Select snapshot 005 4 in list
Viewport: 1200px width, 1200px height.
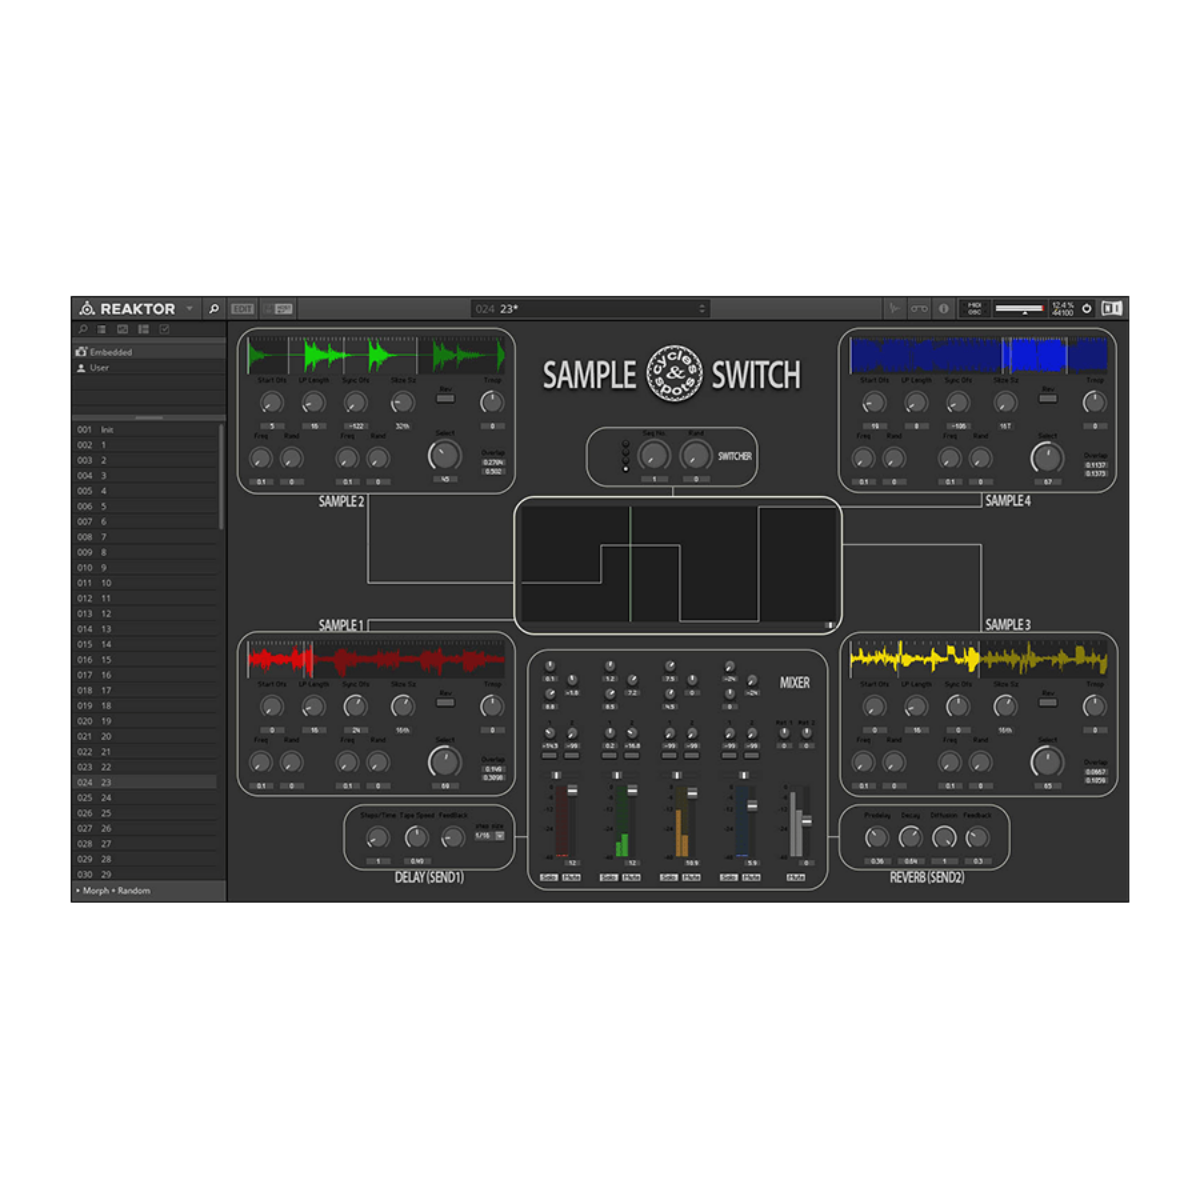coord(145,491)
